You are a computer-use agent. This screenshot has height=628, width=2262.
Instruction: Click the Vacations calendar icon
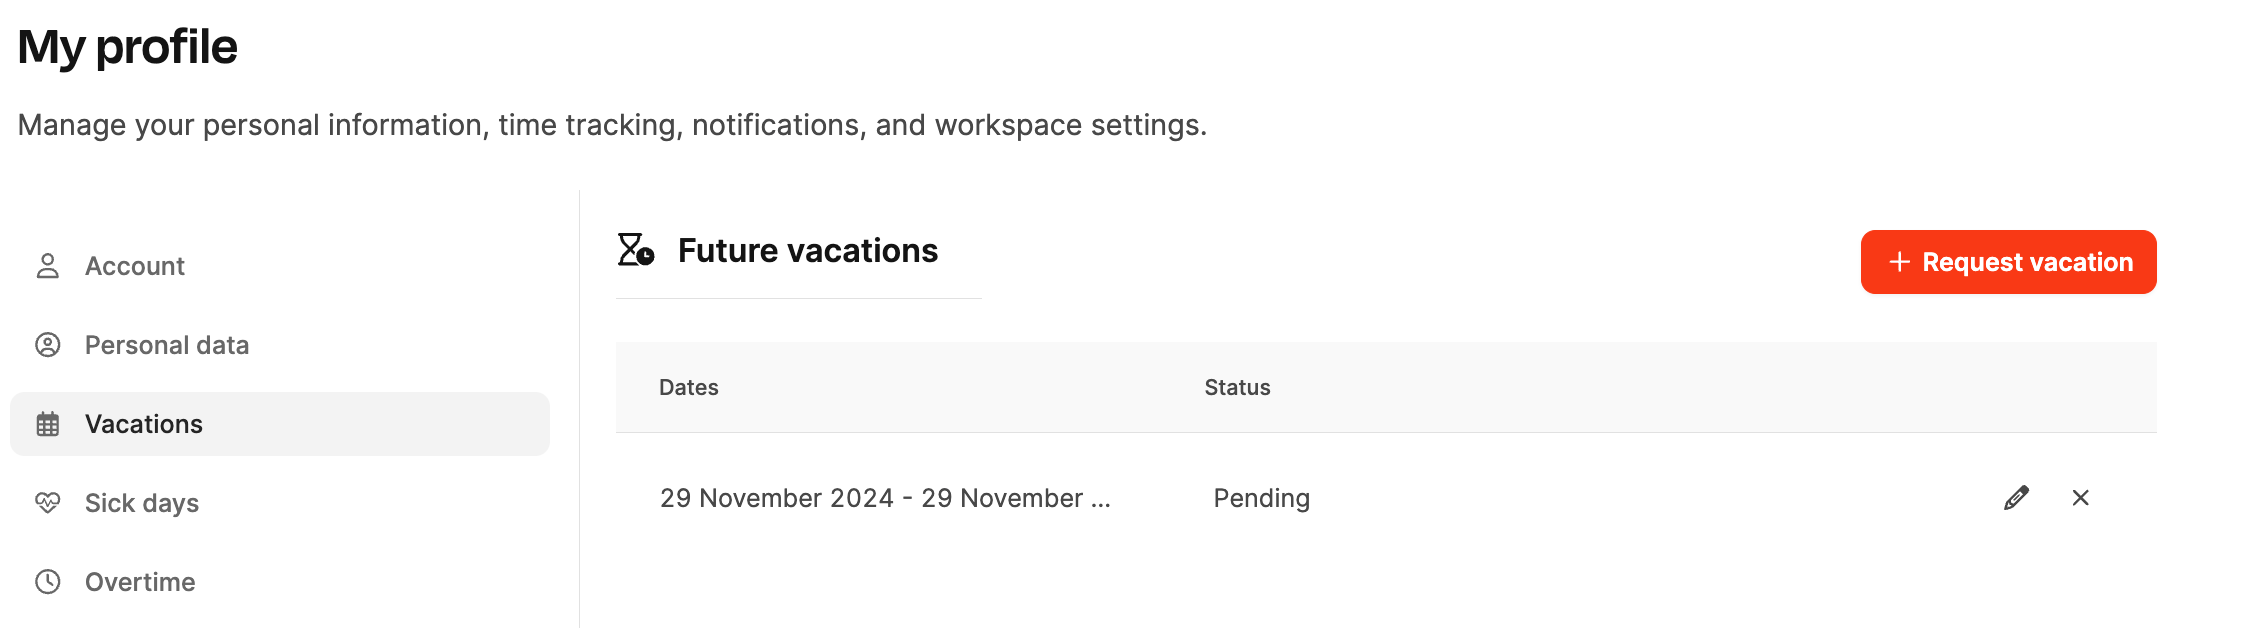(x=48, y=424)
